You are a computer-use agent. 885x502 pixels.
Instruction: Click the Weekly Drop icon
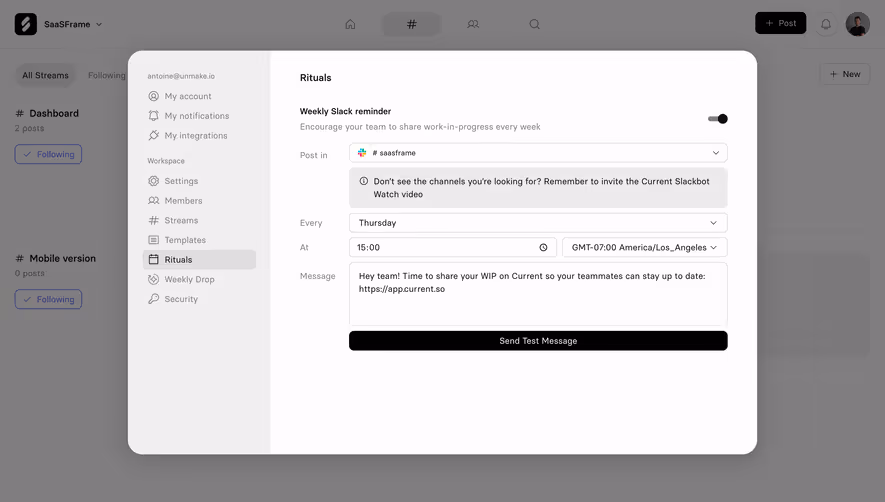point(154,280)
